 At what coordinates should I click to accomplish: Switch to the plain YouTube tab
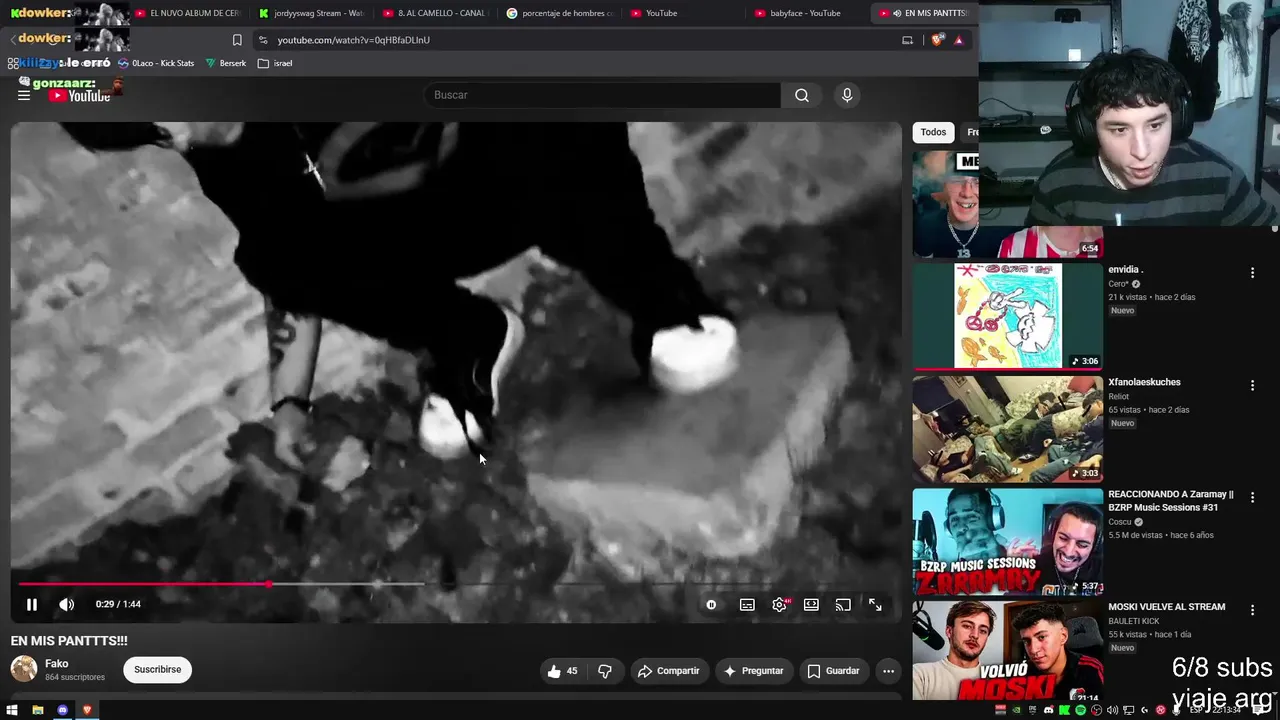682,13
